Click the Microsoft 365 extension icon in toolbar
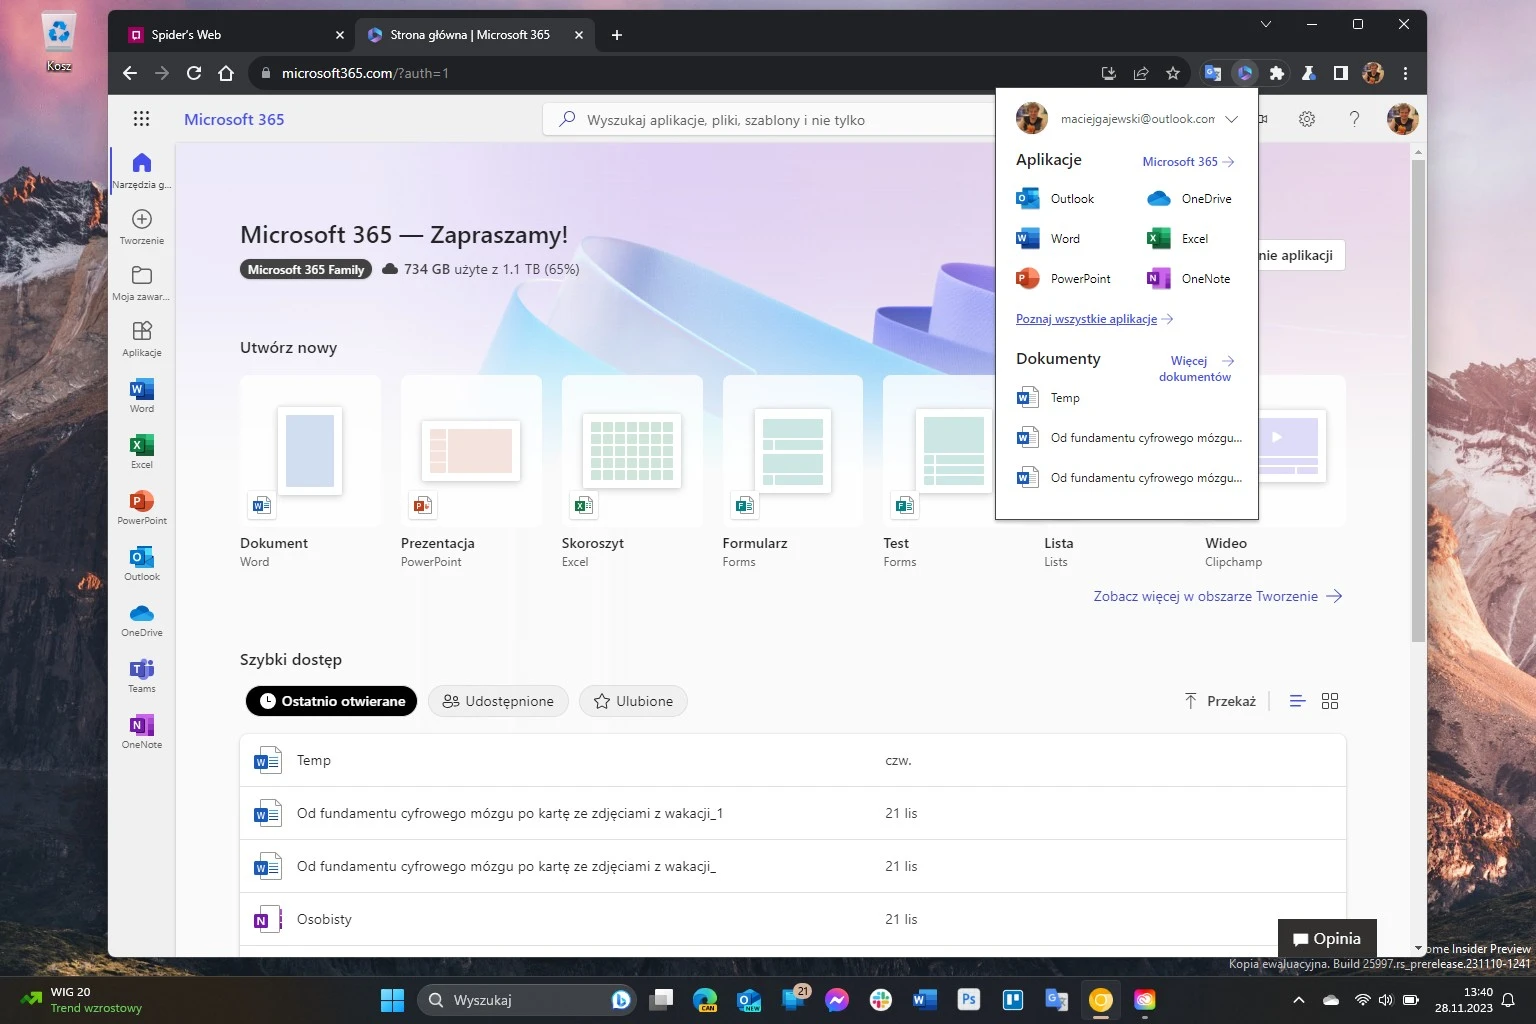 coord(1244,73)
